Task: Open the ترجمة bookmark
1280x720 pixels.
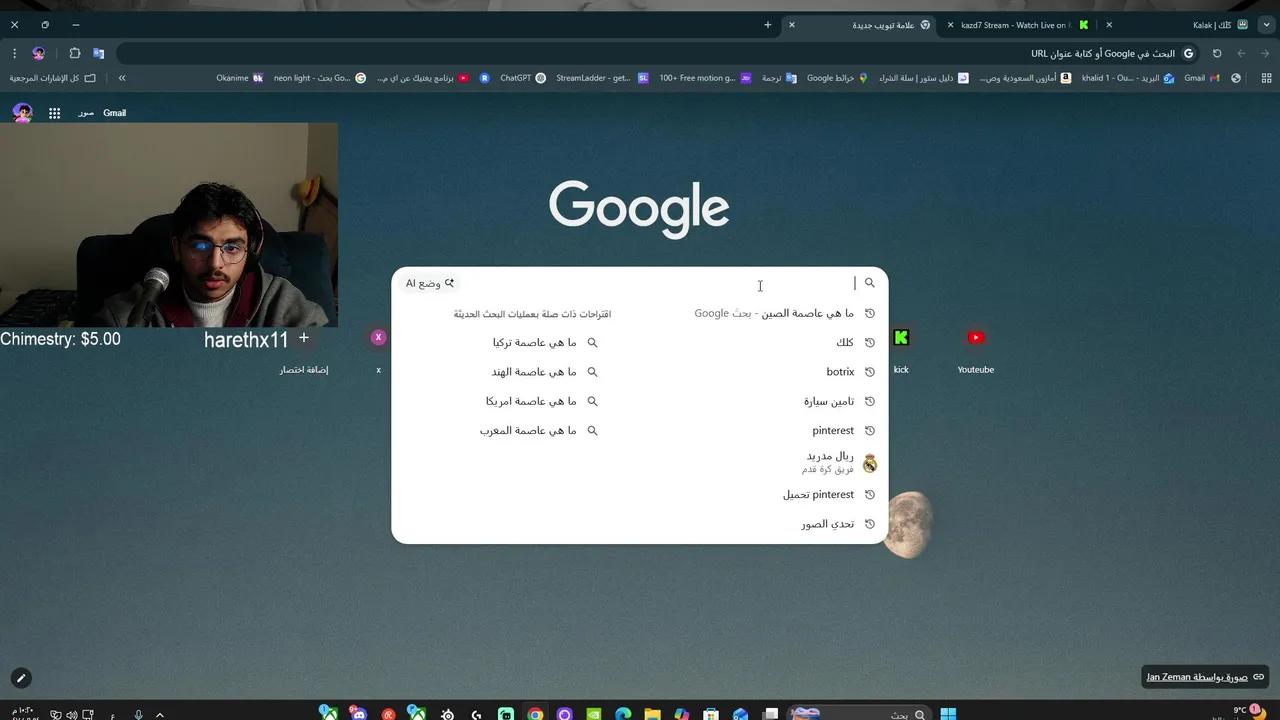Action: pos(779,78)
